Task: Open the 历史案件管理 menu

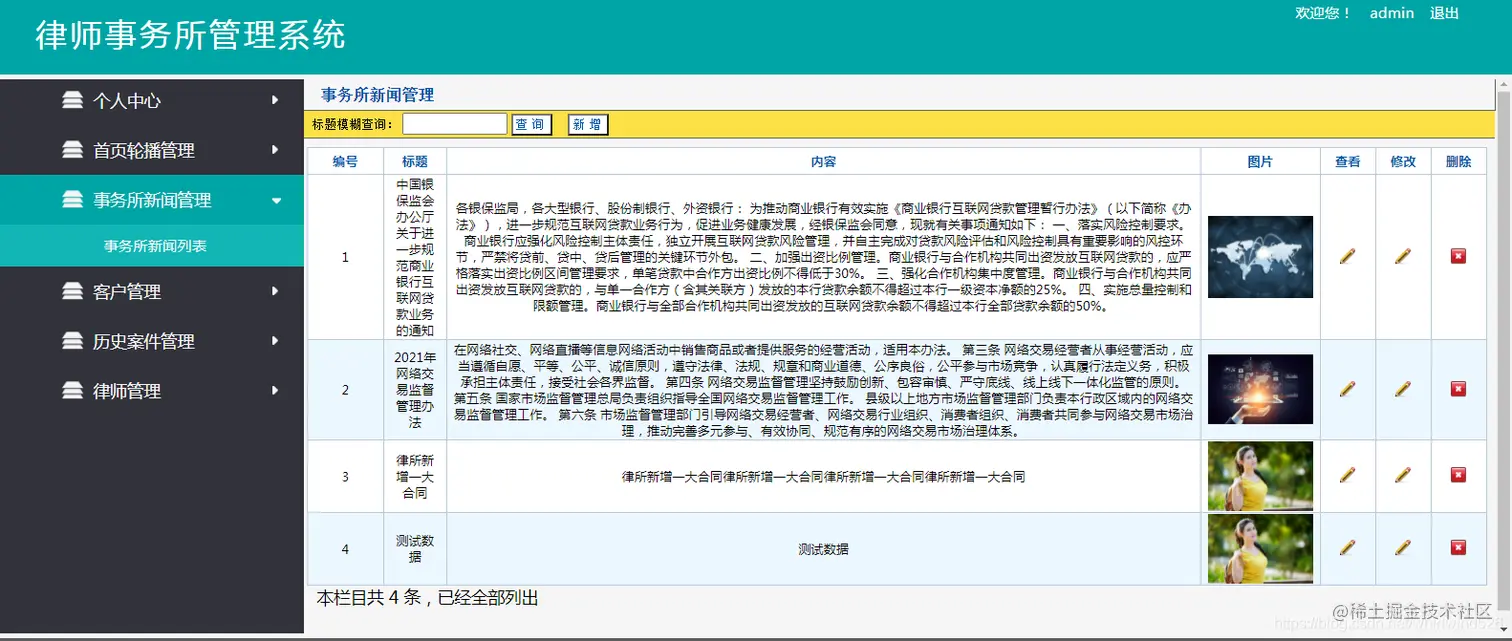Action: (152, 341)
